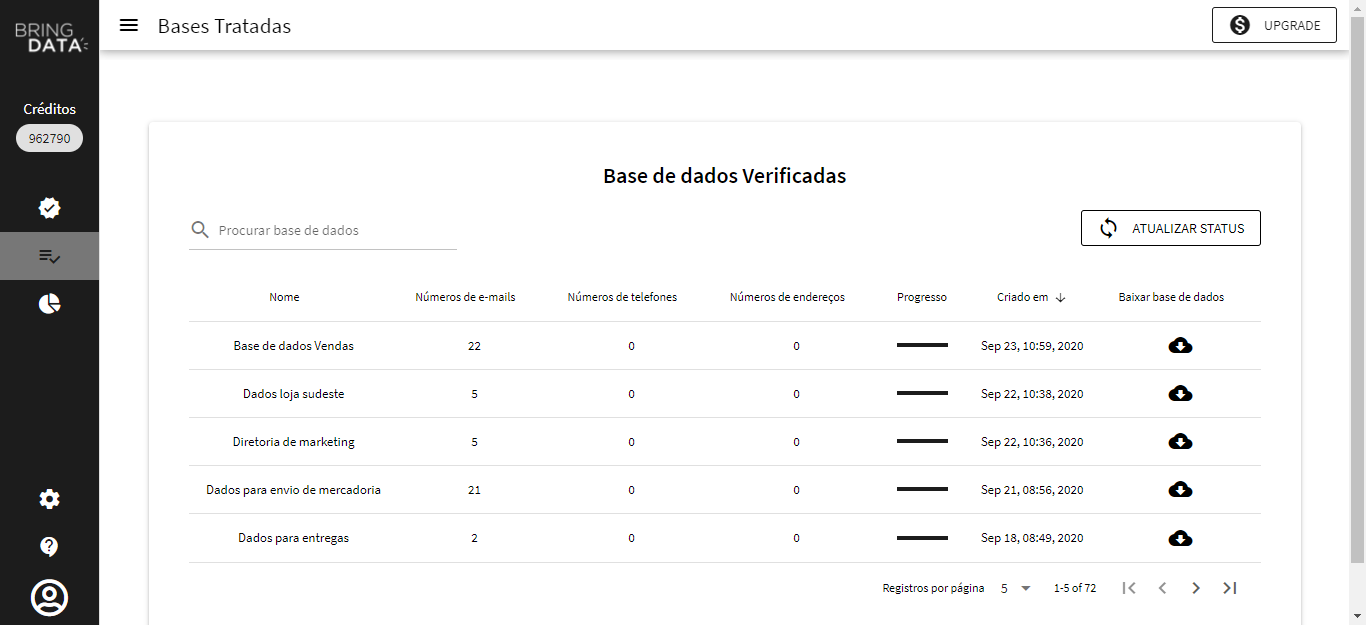
Task: Open the verification badge sidebar icon
Action: pos(49,208)
